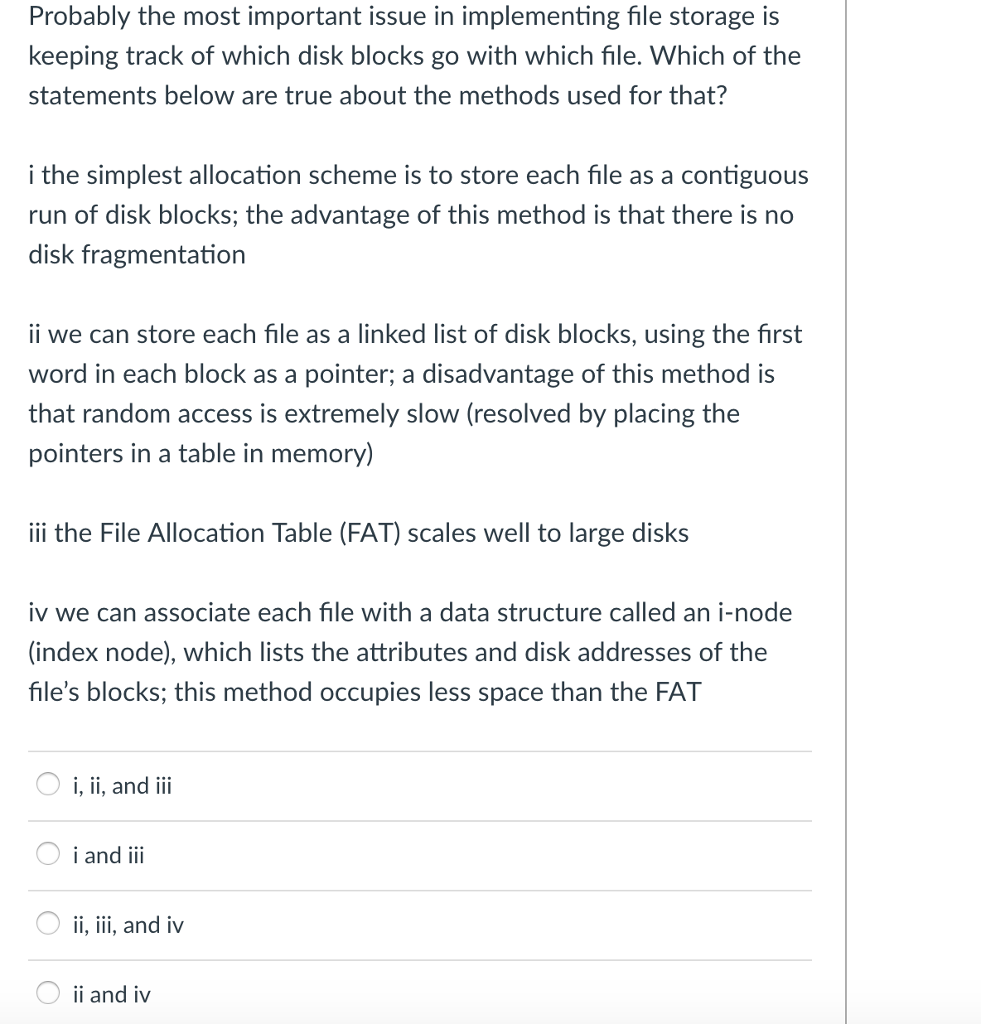This screenshot has width=981, height=1024.
Task: Select the radio button for "i, ii, and iii"
Action: coord(47,784)
